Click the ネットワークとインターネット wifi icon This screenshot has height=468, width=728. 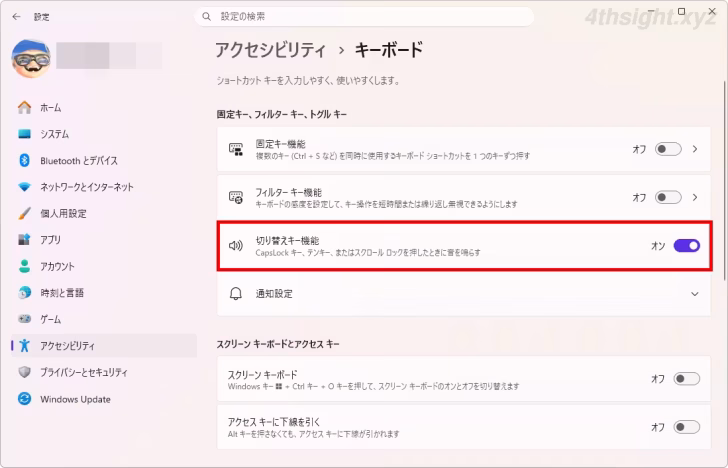pos(24,187)
